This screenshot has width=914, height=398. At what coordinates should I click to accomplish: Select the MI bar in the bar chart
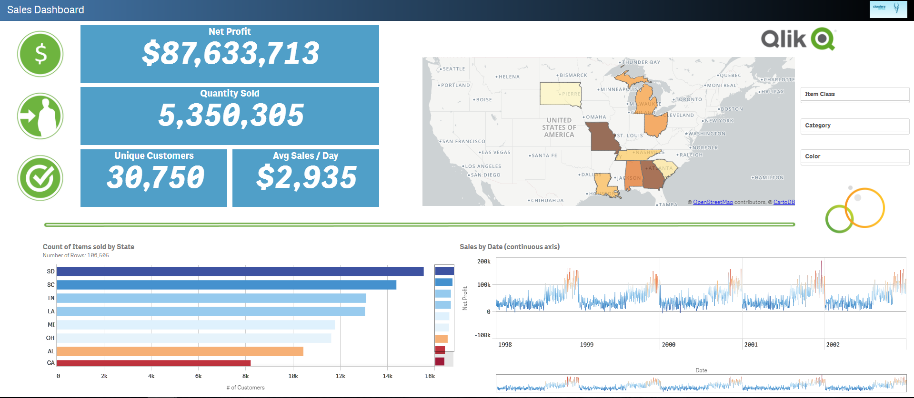pyautogui.click(x=196, y=325)
